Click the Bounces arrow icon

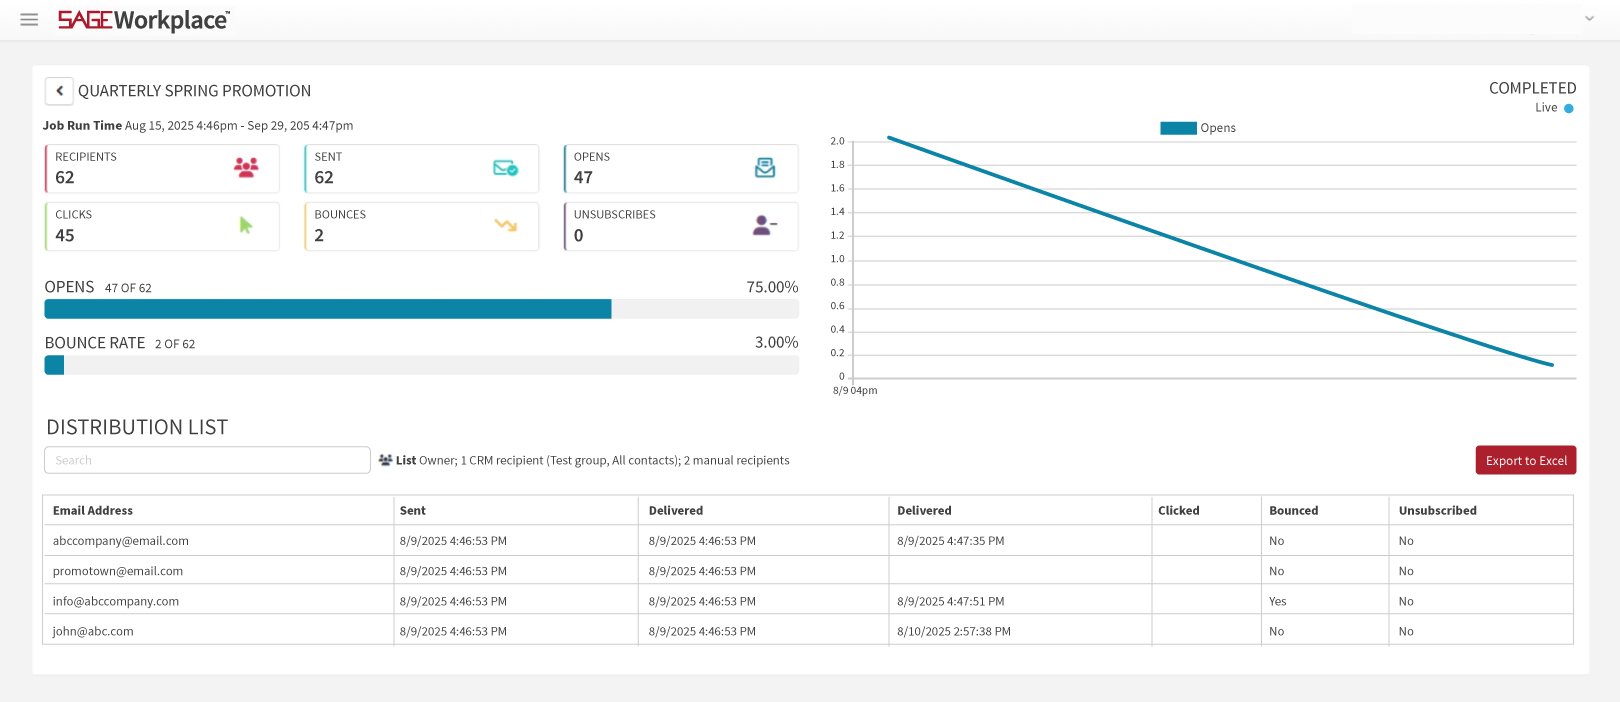click(505, 226)
